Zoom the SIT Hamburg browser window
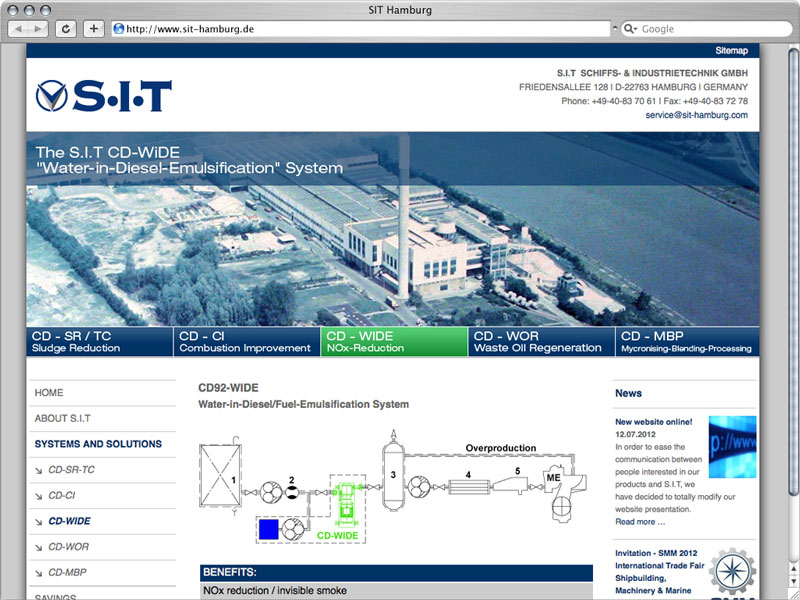Image resolution: width=800 pixels, height=600 pixels. point(45,10)
